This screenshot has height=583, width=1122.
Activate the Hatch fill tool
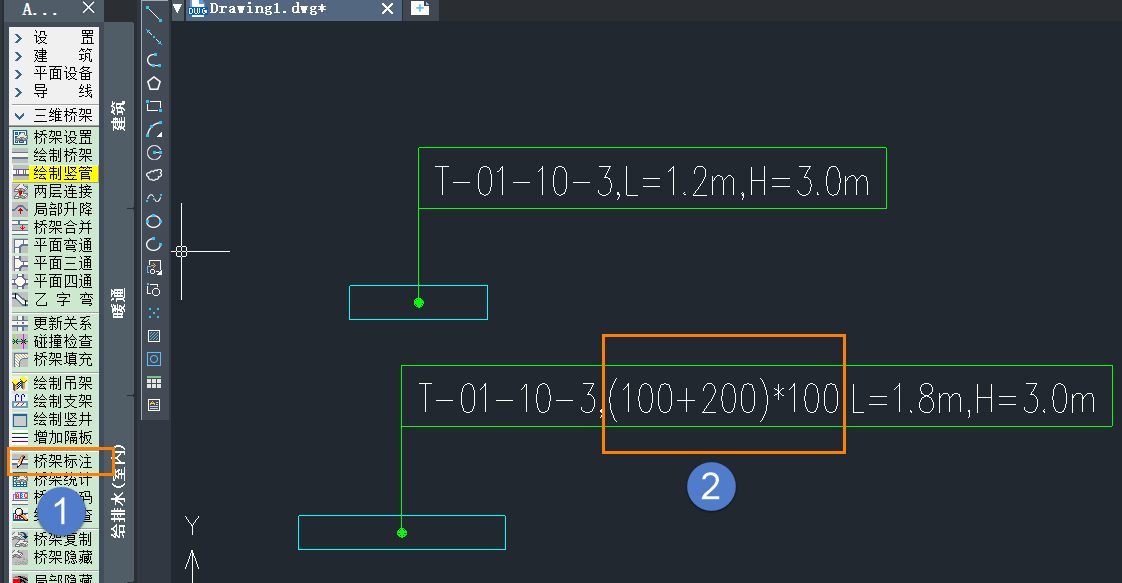[154, 336]
